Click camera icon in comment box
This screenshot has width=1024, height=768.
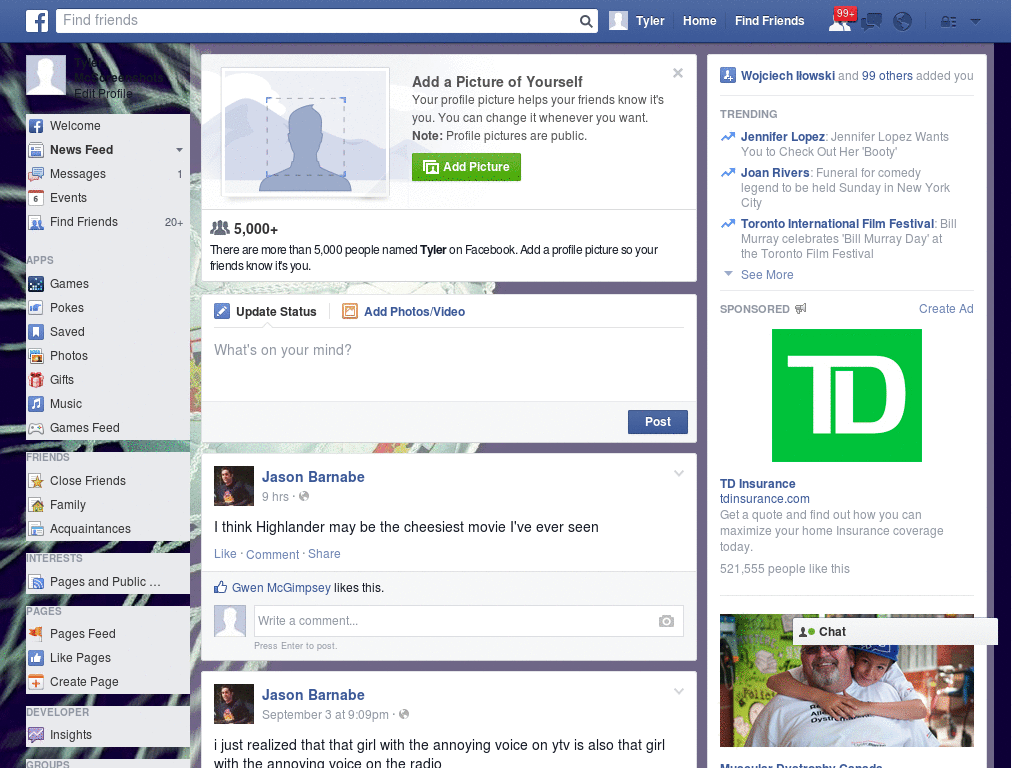666,621
